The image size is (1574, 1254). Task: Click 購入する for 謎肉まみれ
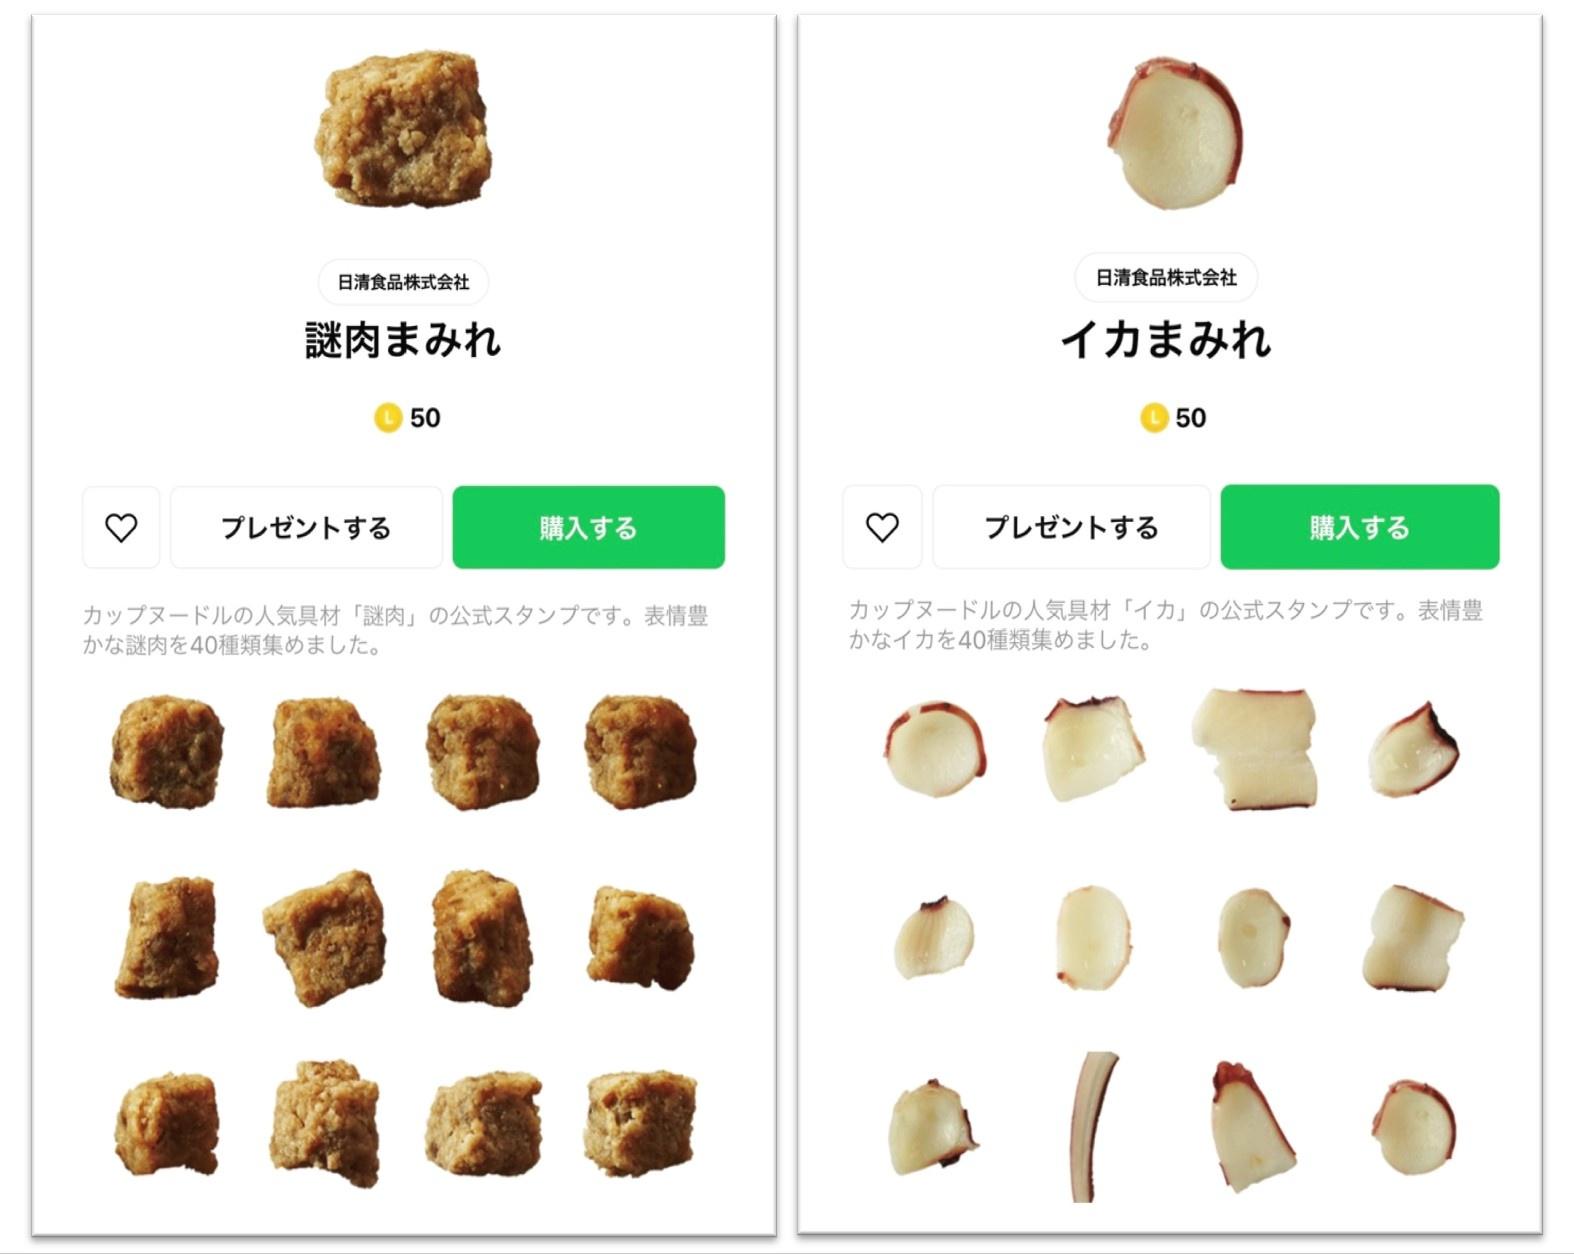(588, 527)
